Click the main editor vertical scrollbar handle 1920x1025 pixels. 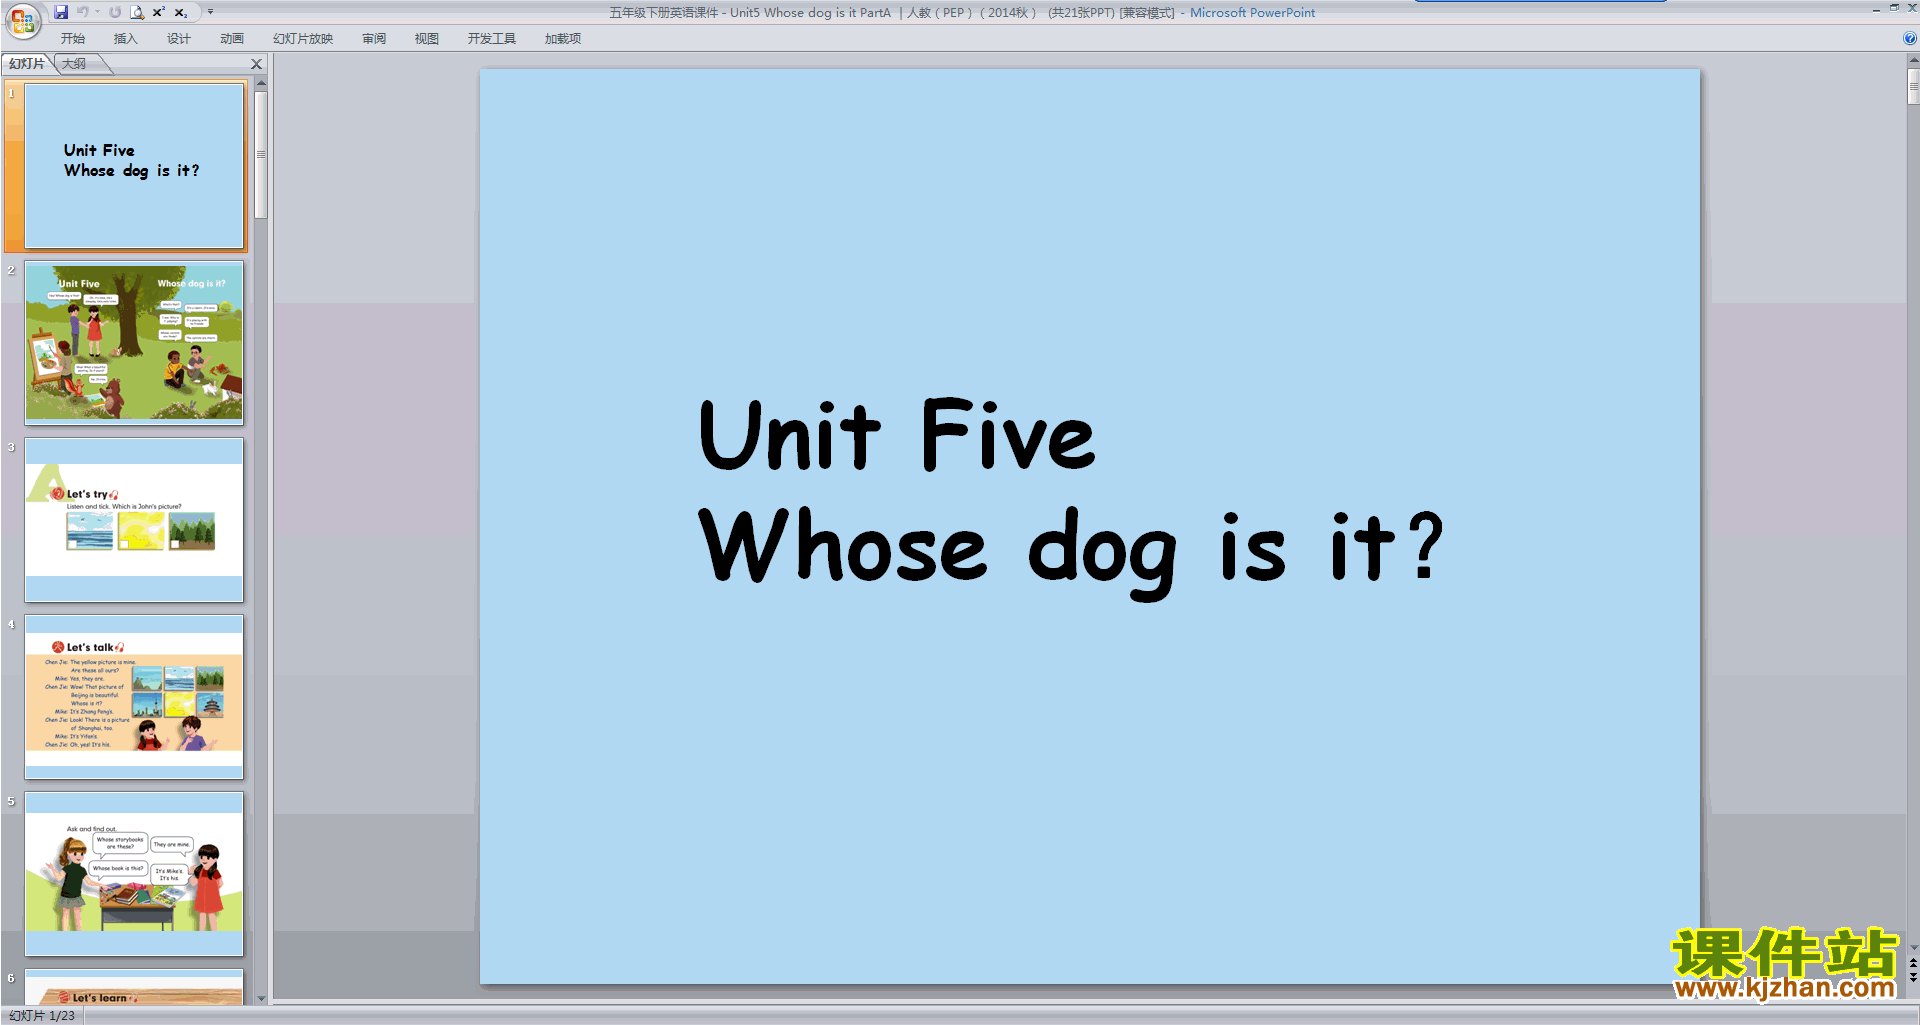click(1913, 87)
